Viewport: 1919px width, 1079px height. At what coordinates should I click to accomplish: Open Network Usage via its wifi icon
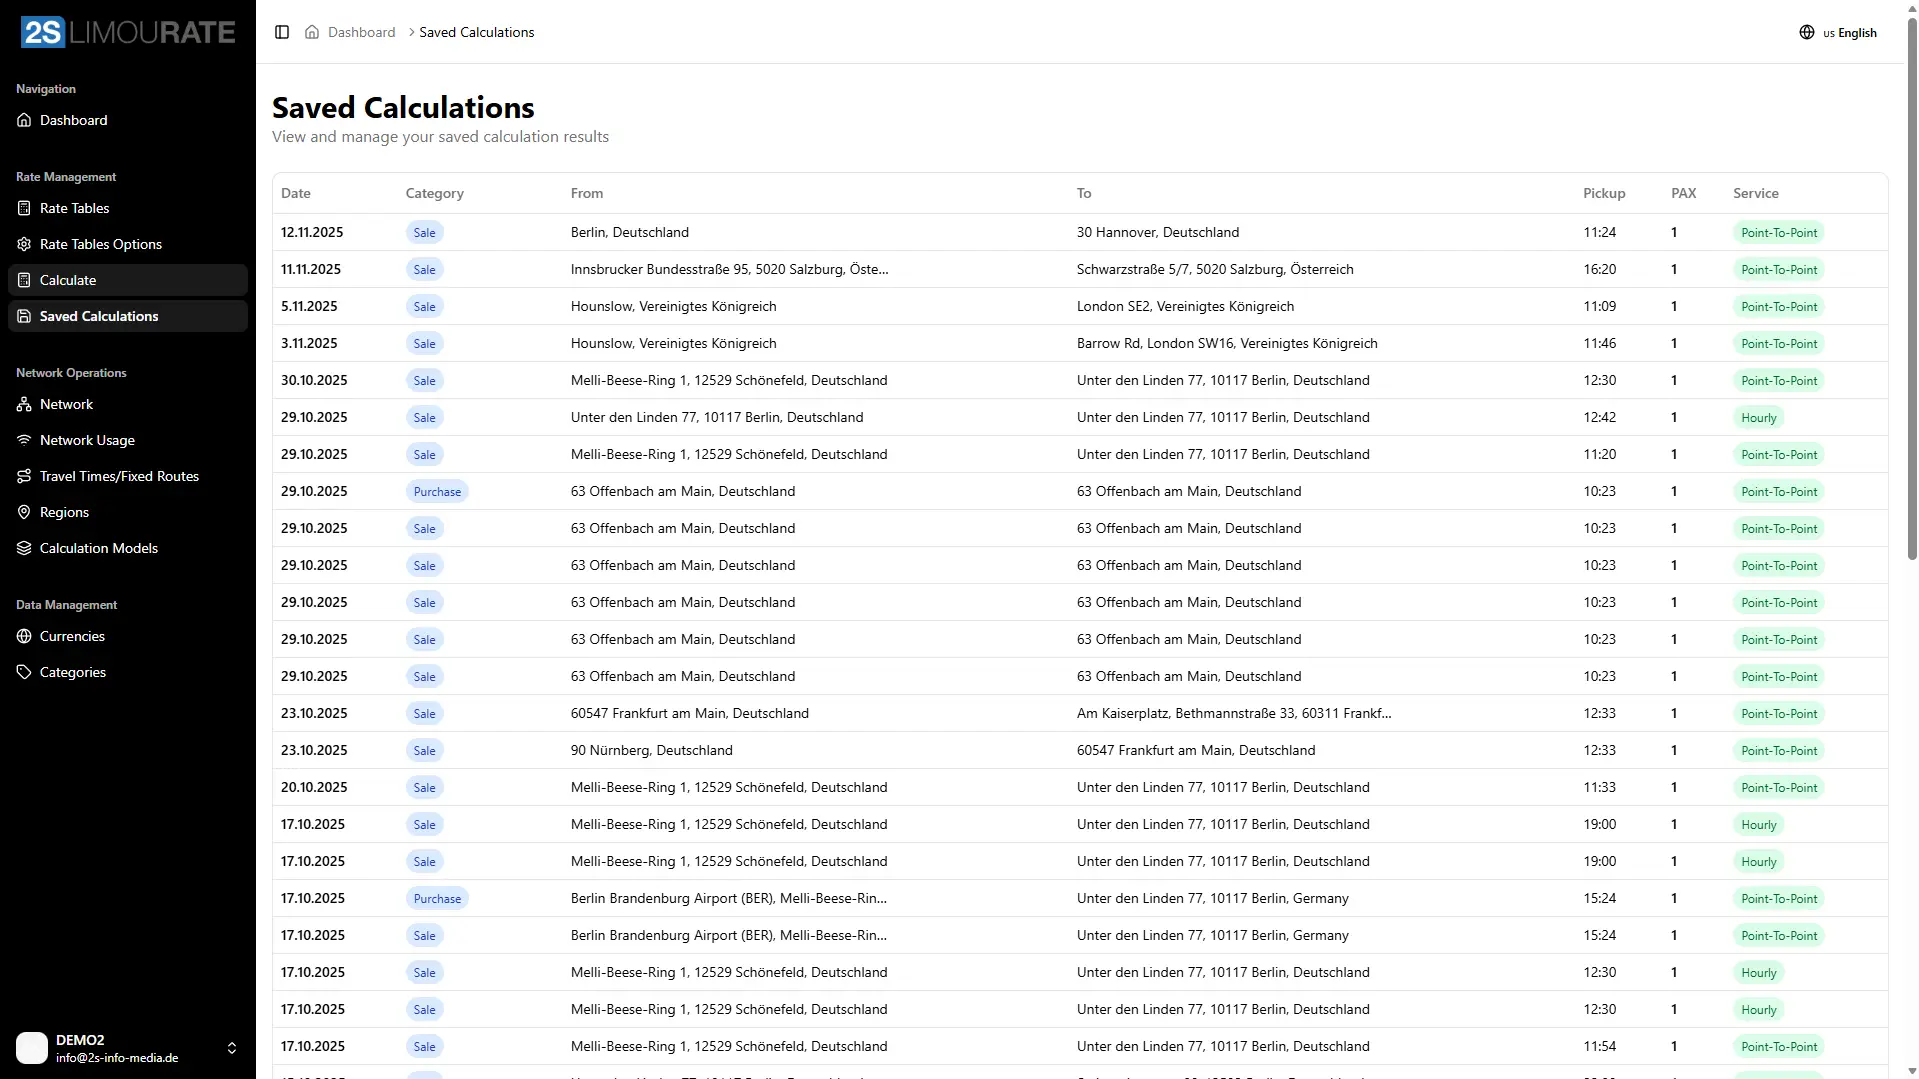pos(23,440)
